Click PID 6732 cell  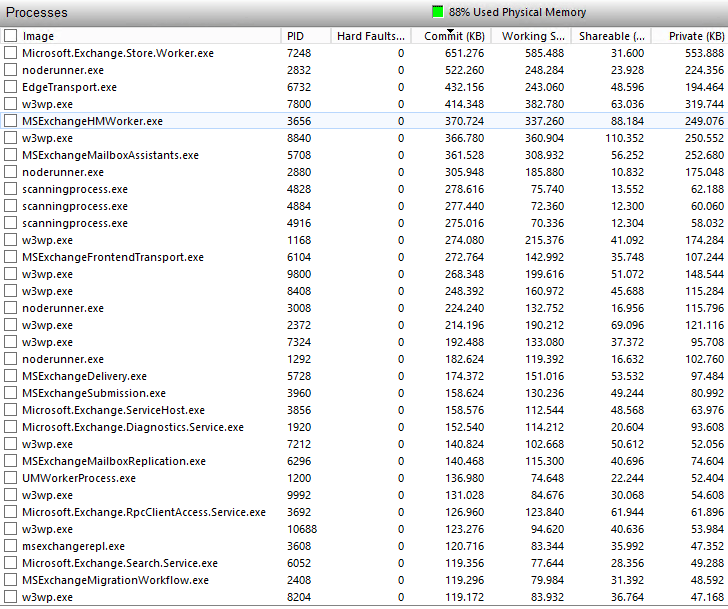pos(299,87)
